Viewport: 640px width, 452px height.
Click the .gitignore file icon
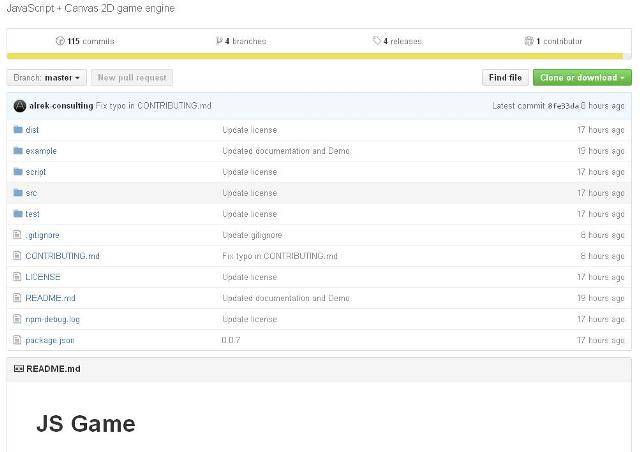(x=17, y=235)
